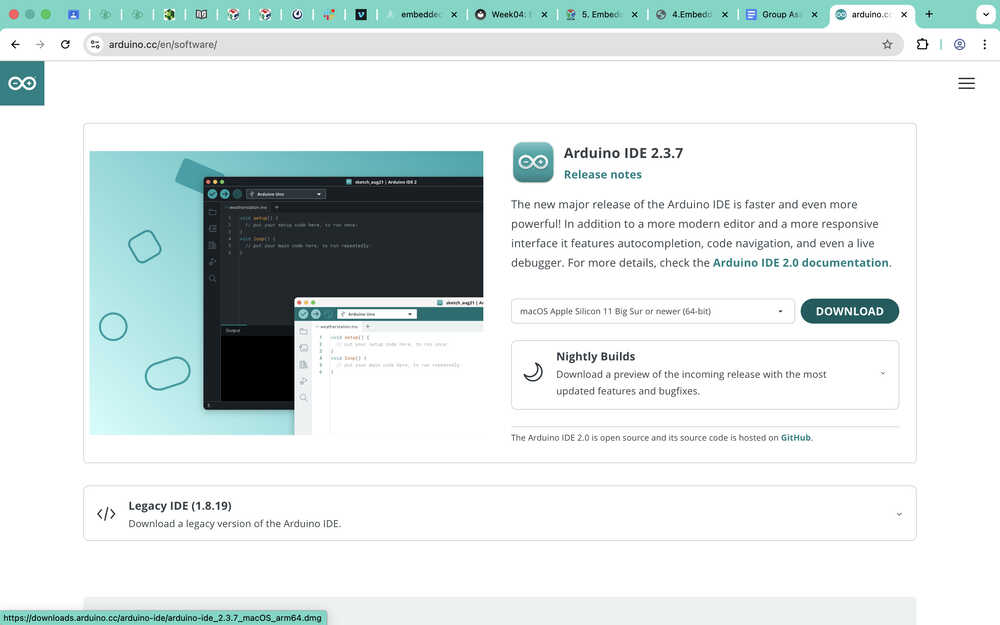Image resolution: width=1000 pixels, height=625 pixels.
Task: Open Chrome's three-dot menu
Action: coord(986,44)
